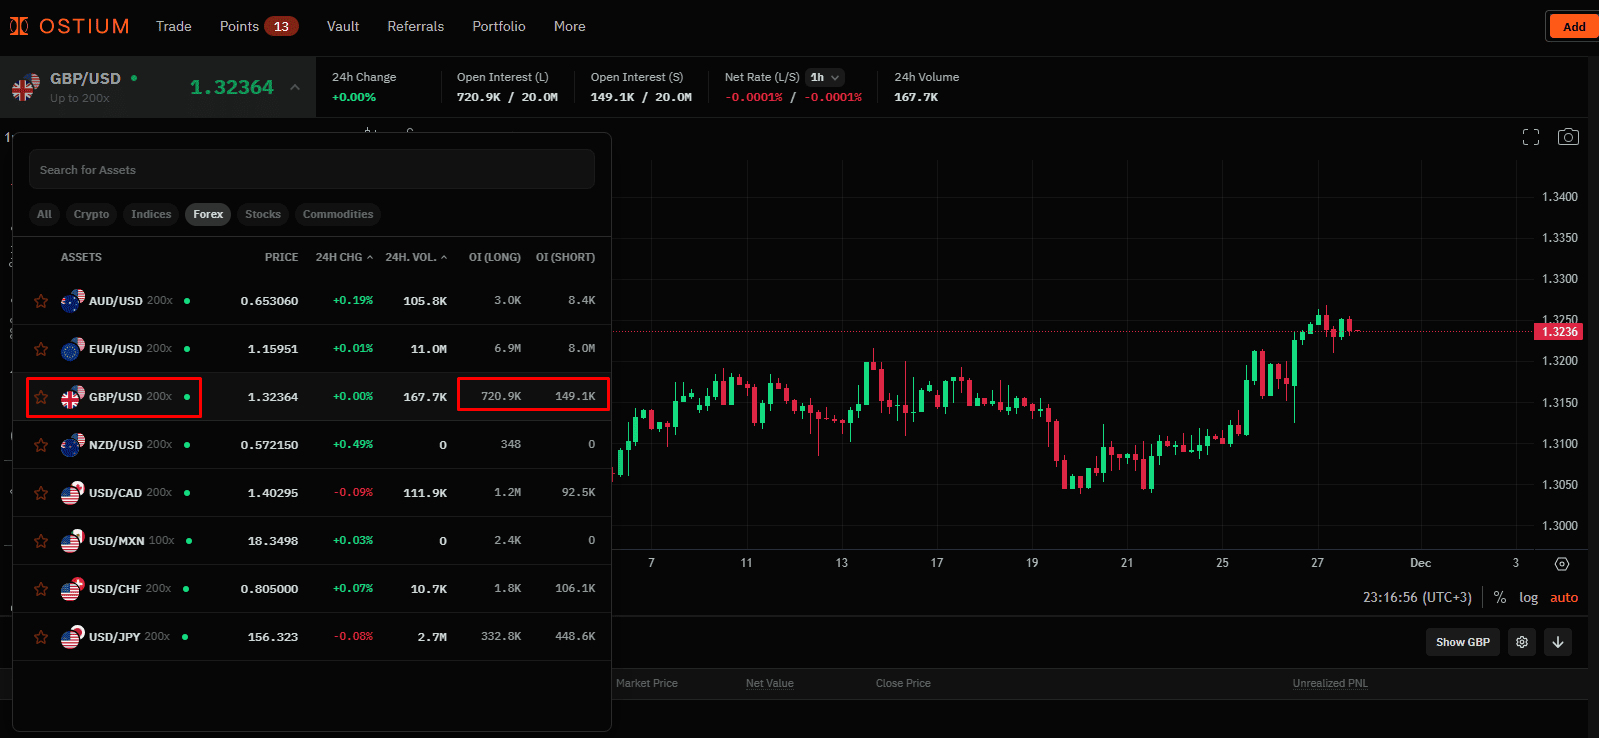The width and height of the screenshot is (1599, 738).
Task: Open the Net Rate 1h dropdown
Action: click(825, 77)
